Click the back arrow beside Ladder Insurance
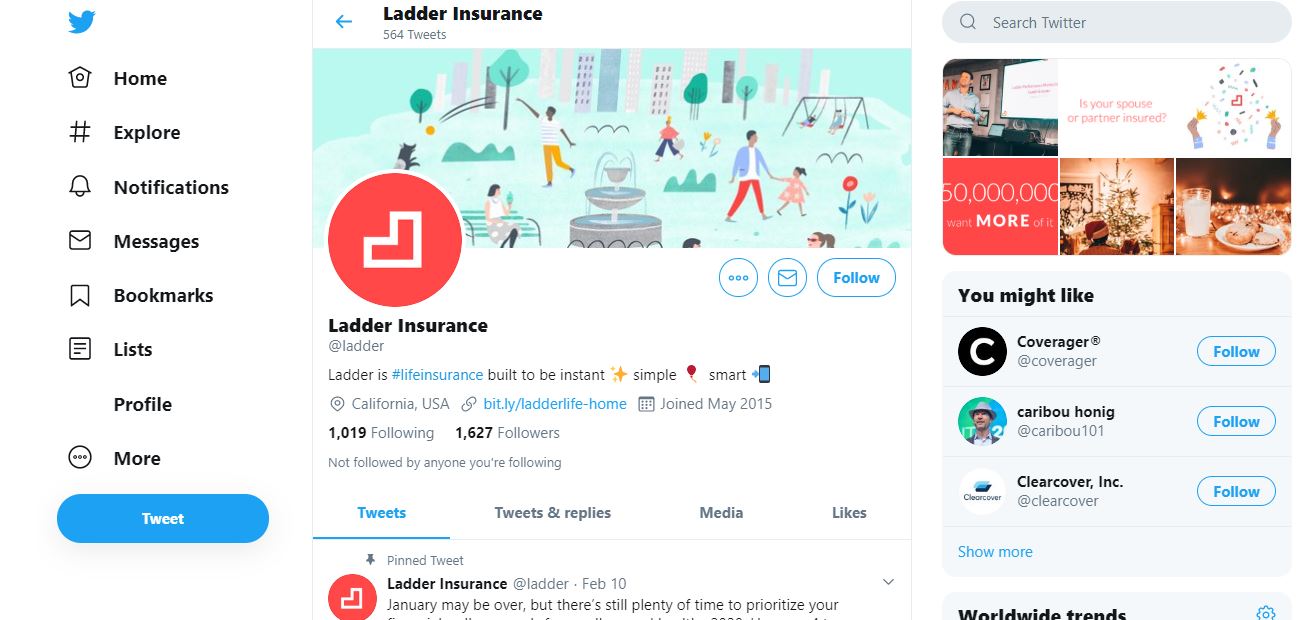1307x620 pixels. click(344, 21)
